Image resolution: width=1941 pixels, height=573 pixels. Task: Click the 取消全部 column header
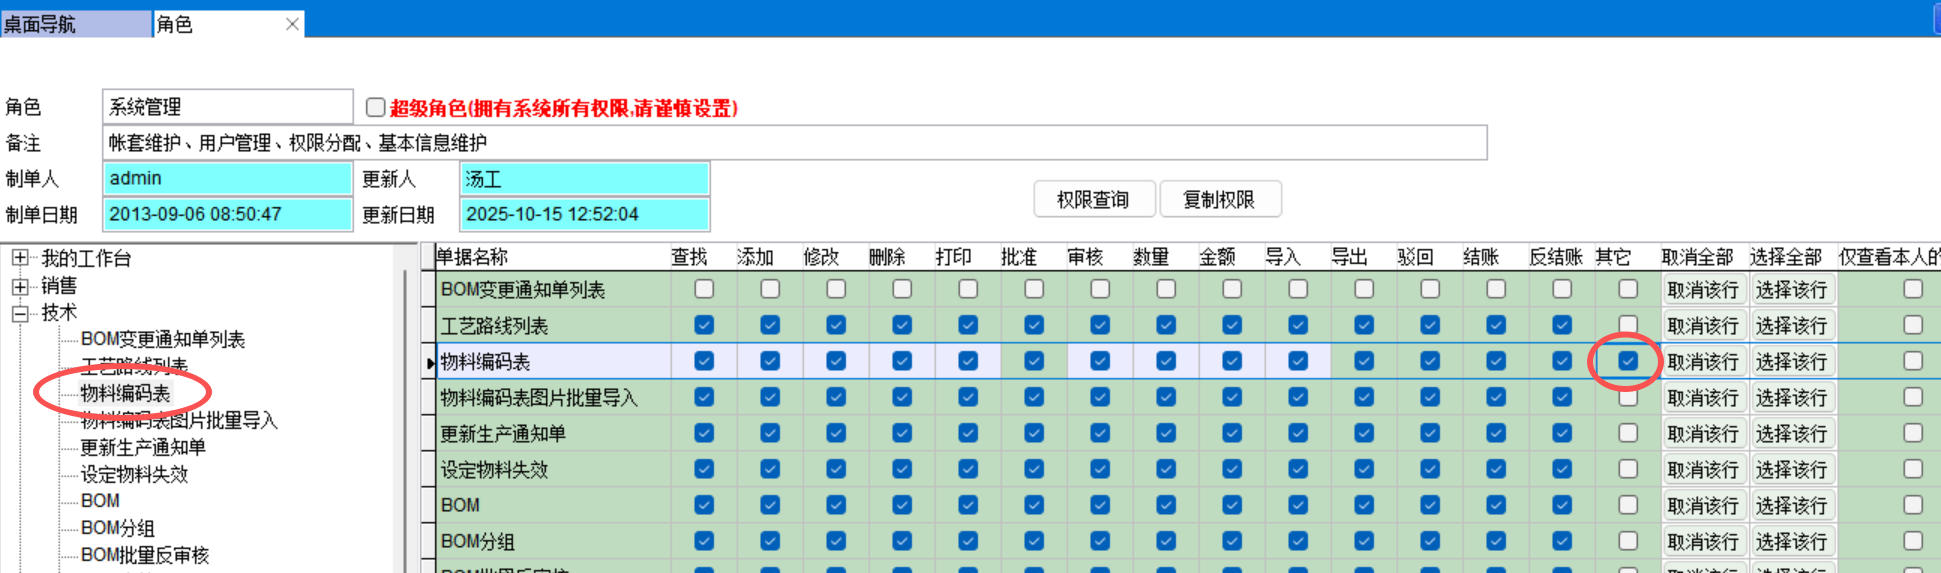pyautogui.click(x=1697, y=257)
